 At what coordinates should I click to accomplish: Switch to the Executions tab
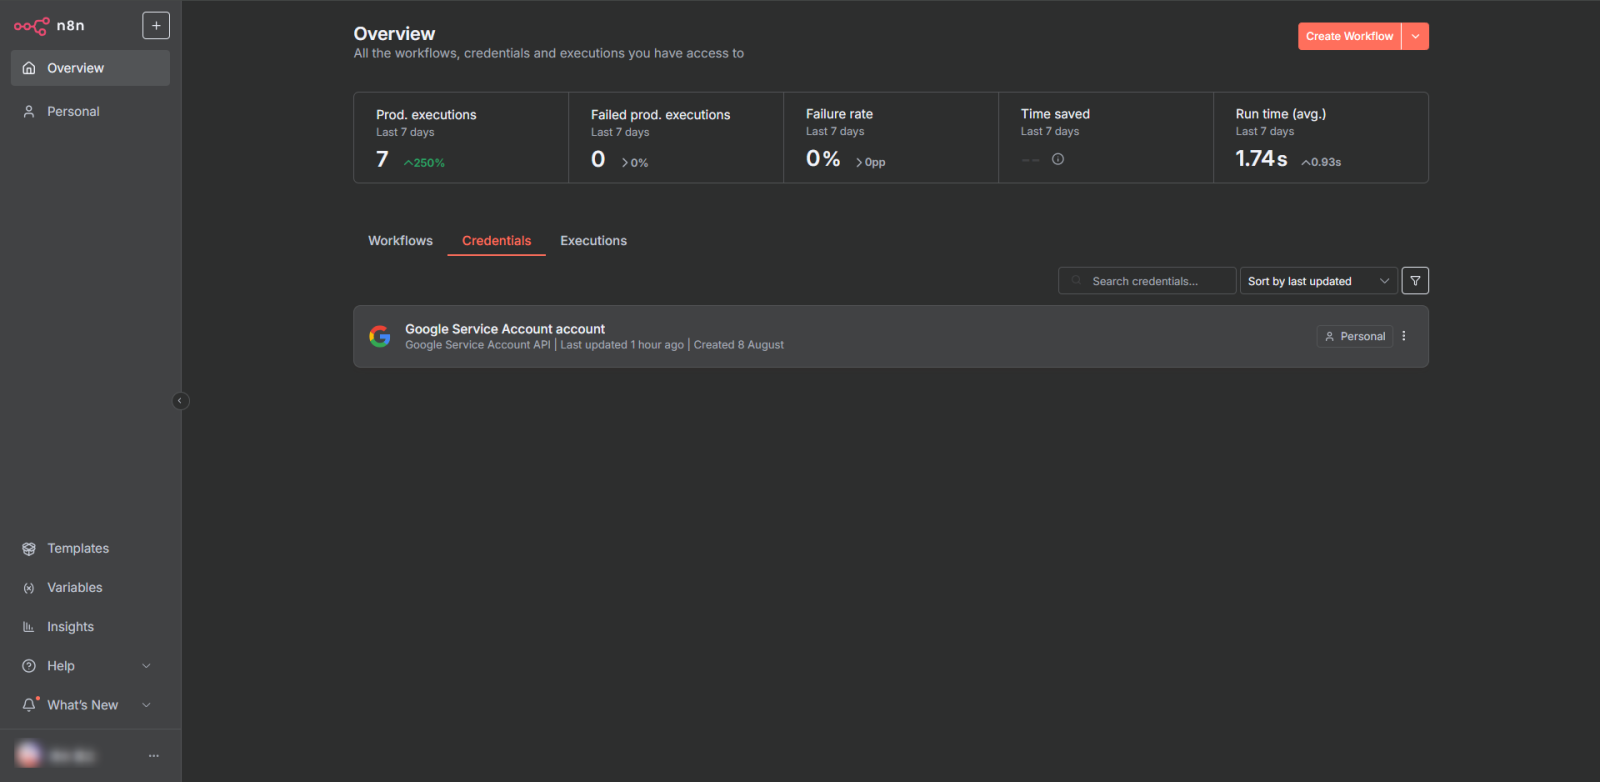[593, 241]
